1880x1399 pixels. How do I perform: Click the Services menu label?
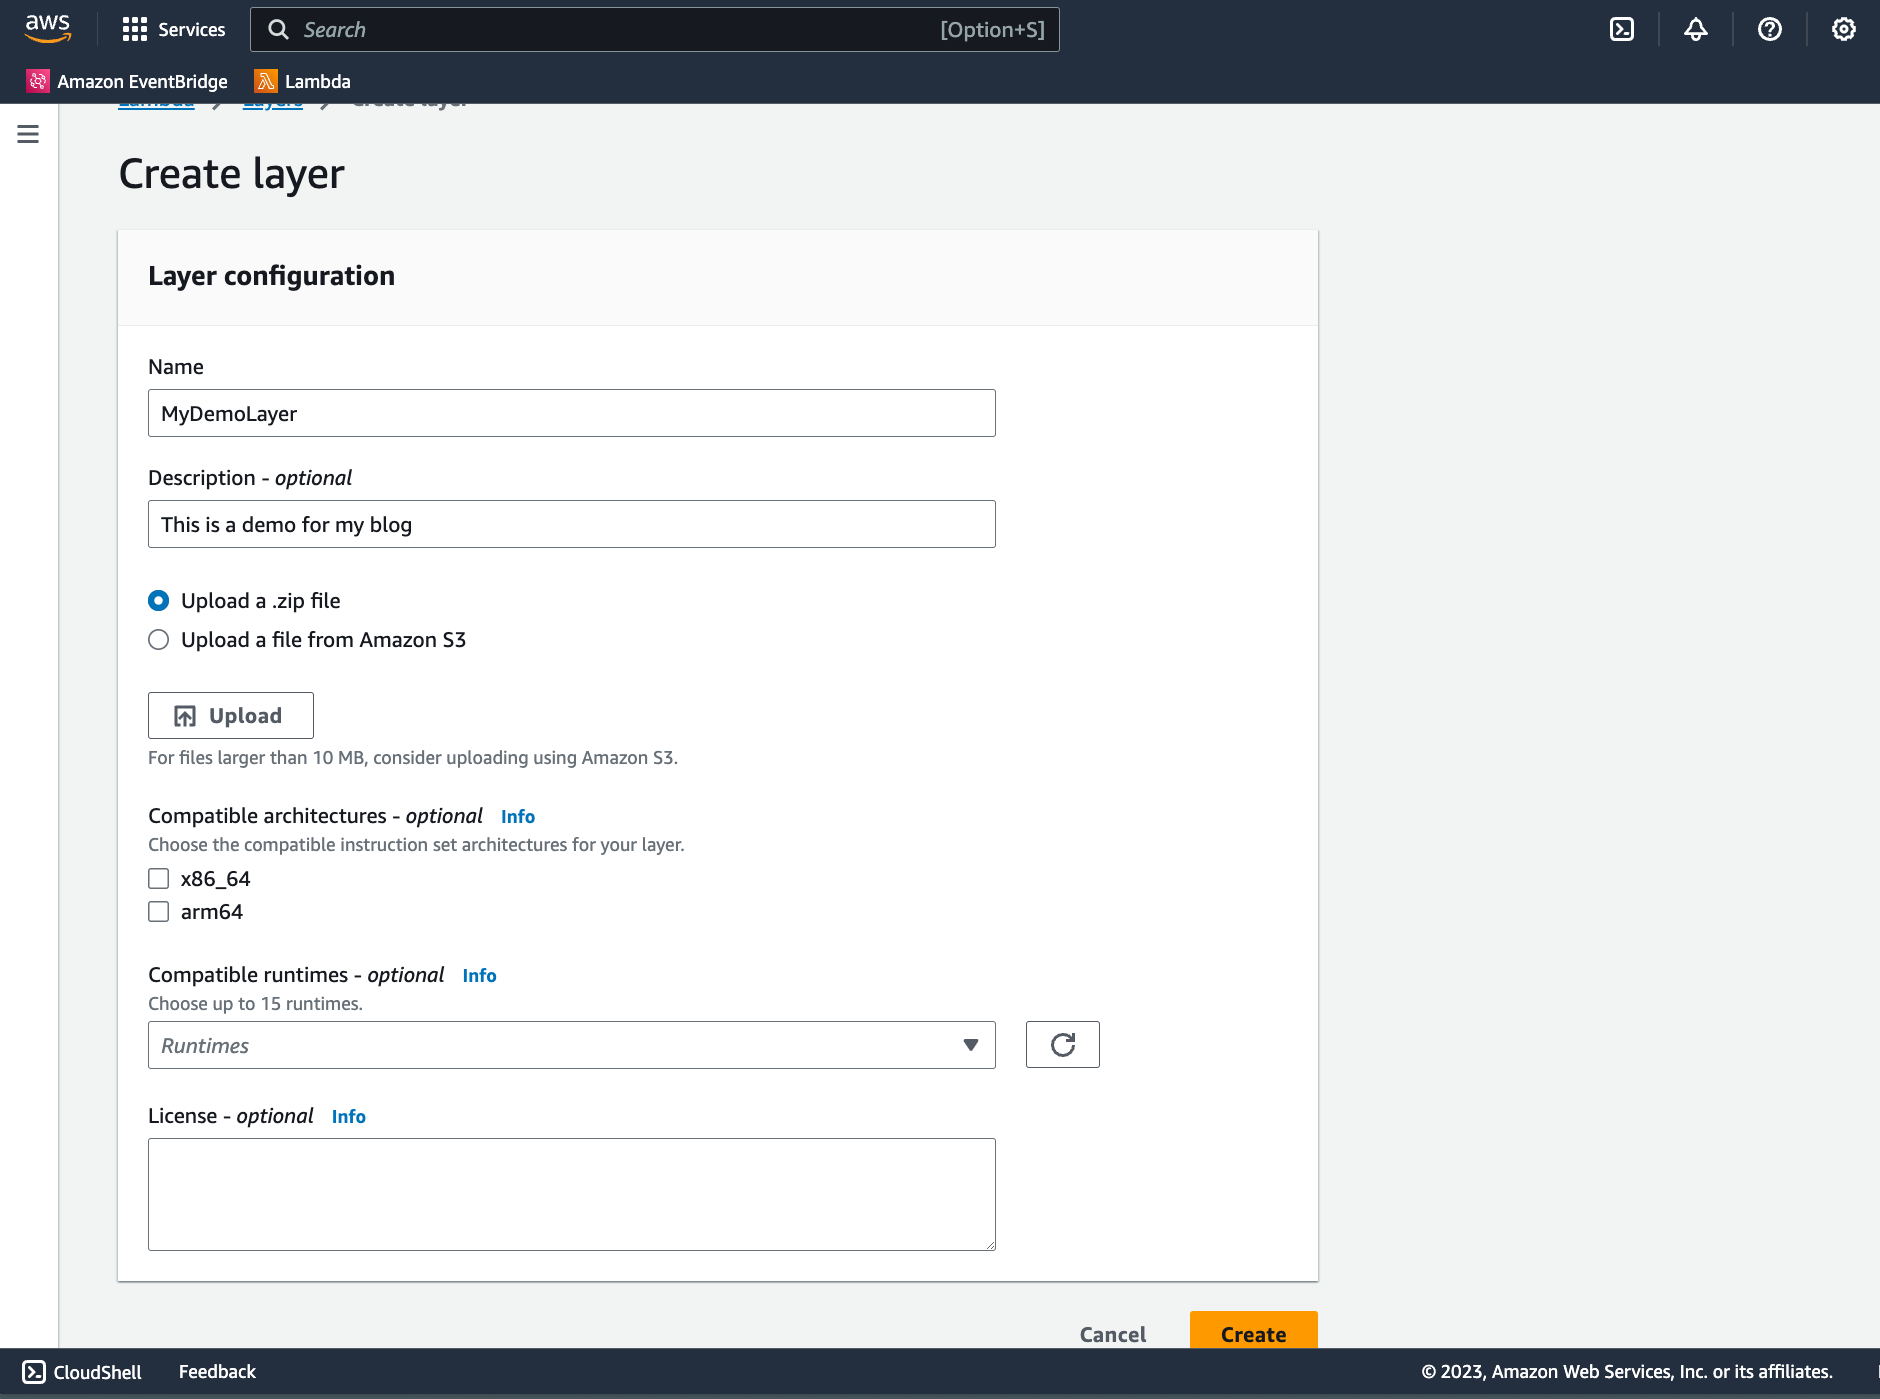pyautogui.click(x=192, y=30)
